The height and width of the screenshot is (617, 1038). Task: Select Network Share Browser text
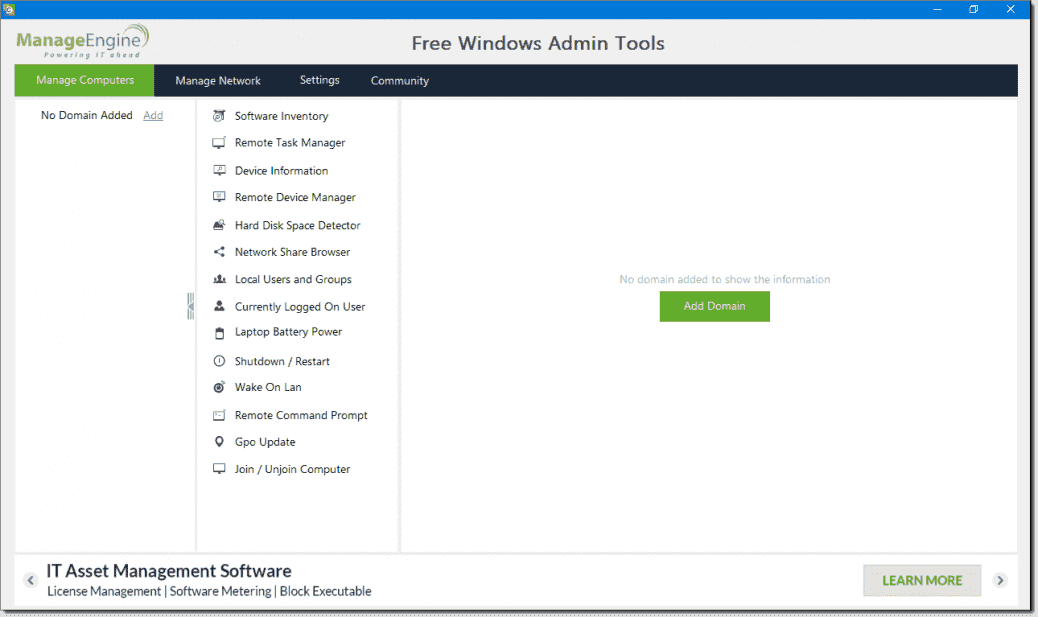point(293,252)
